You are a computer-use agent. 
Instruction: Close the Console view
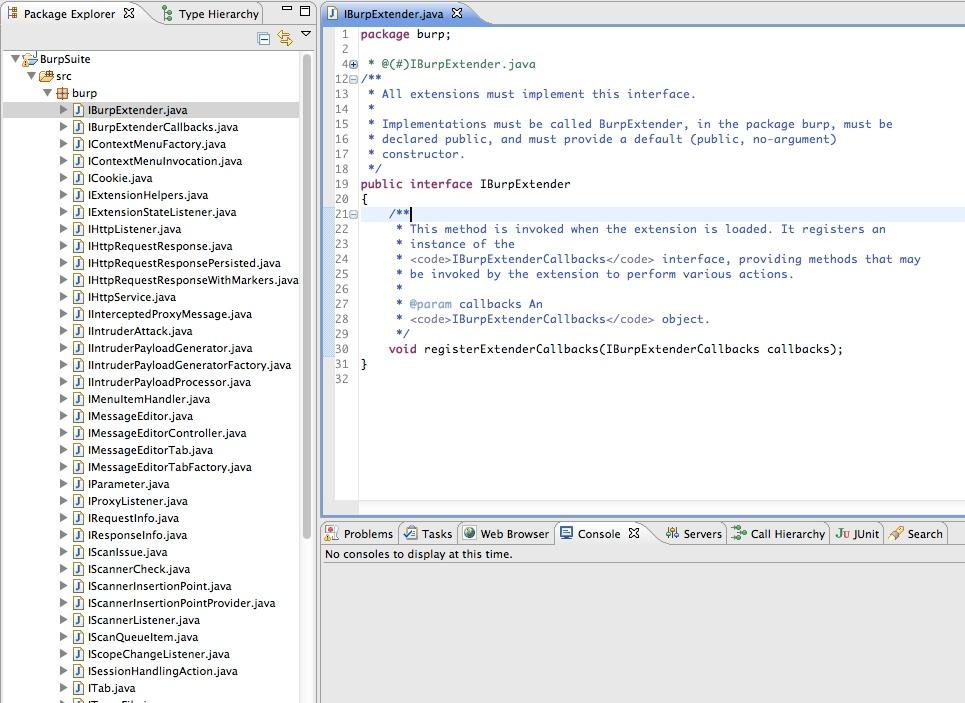pyautogui.click(x=633, y=534)
